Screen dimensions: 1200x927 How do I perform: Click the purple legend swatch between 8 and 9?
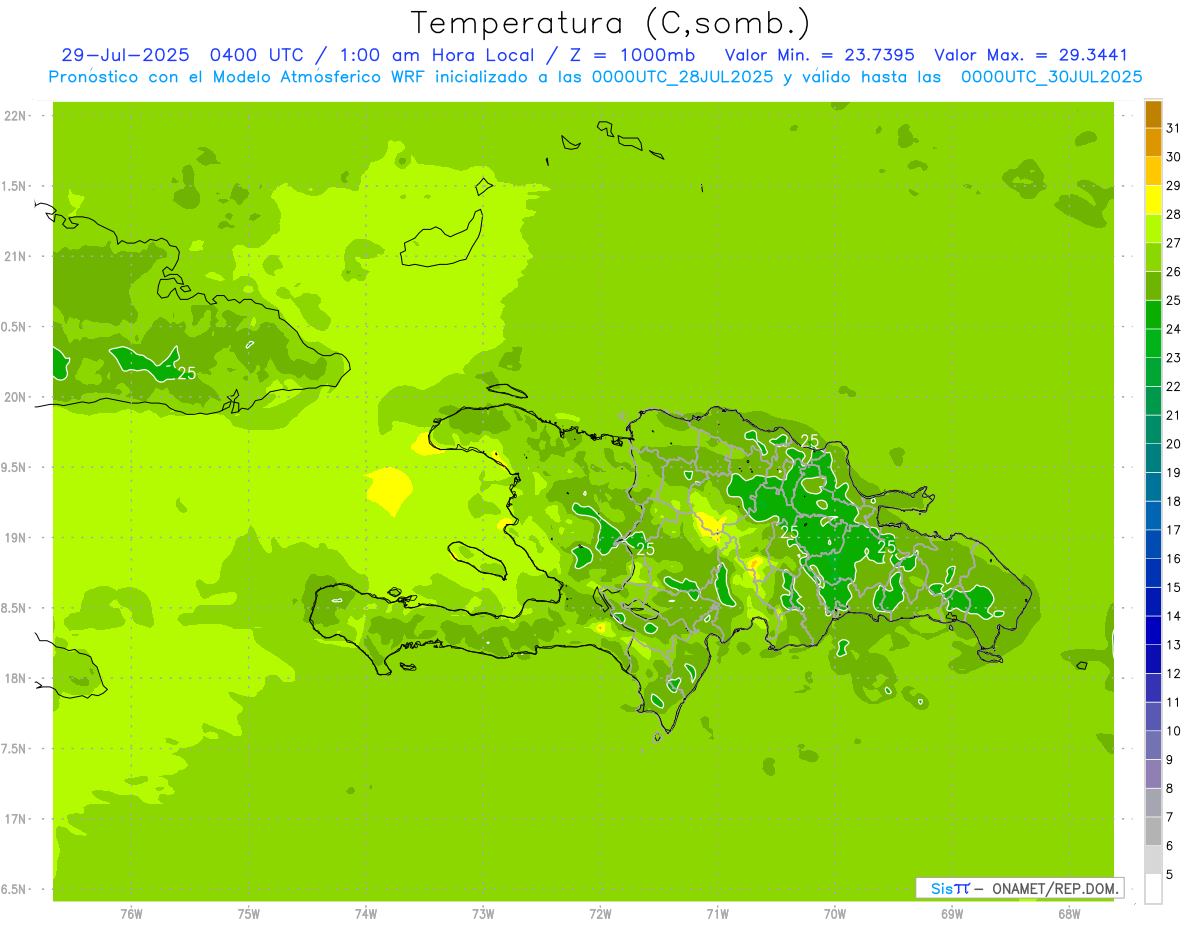point(1153,774)
